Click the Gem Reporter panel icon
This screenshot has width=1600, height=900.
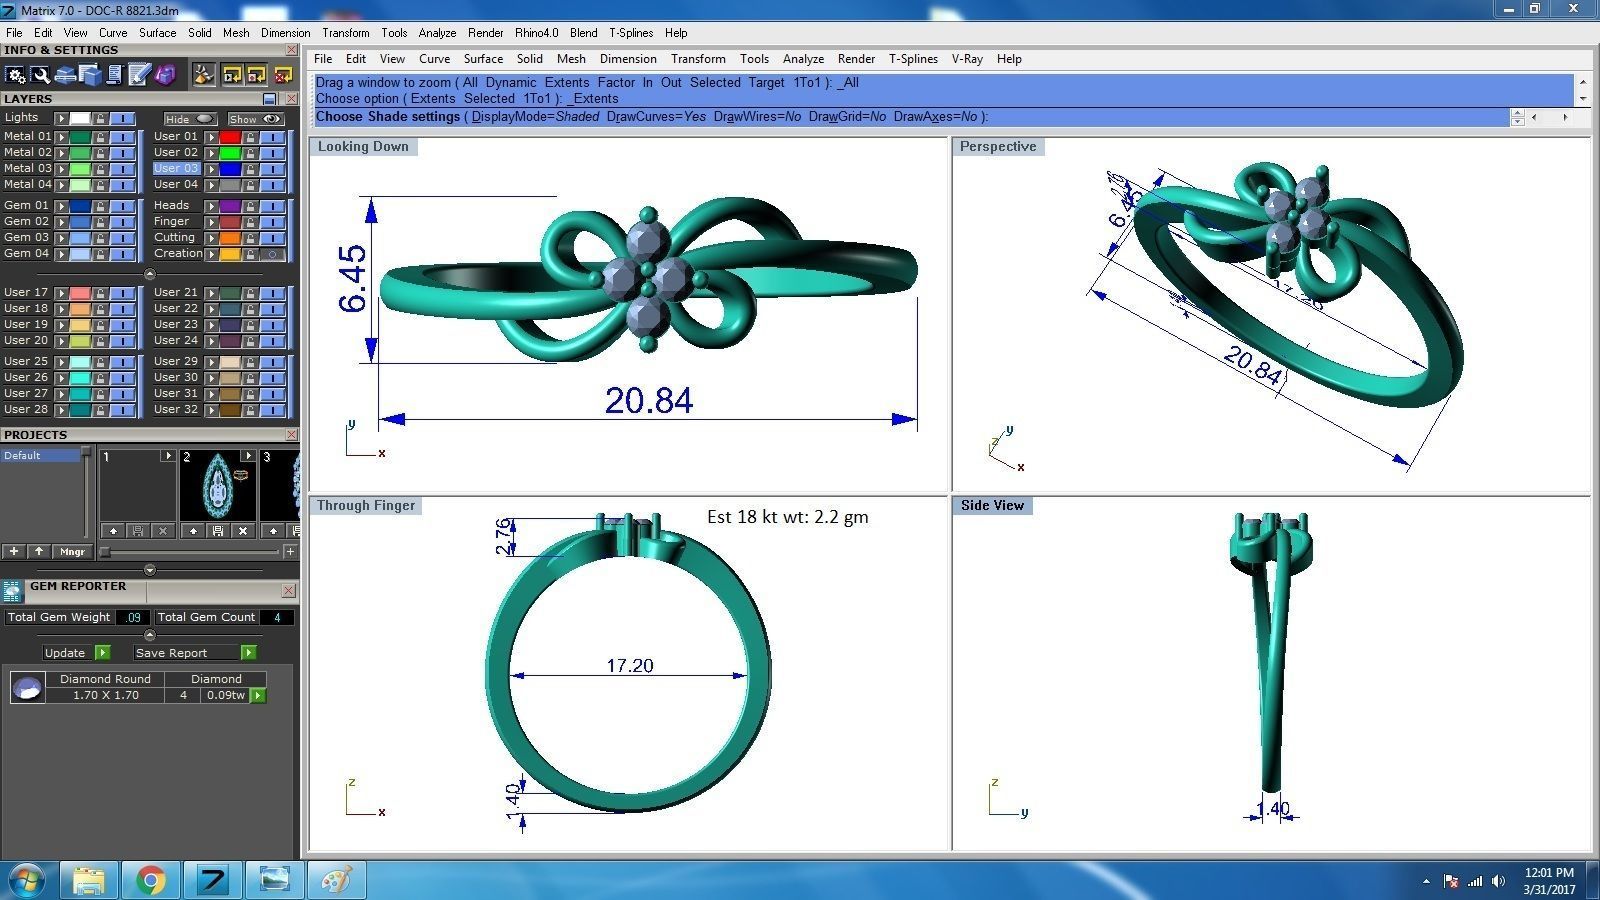tap(12, 590)
